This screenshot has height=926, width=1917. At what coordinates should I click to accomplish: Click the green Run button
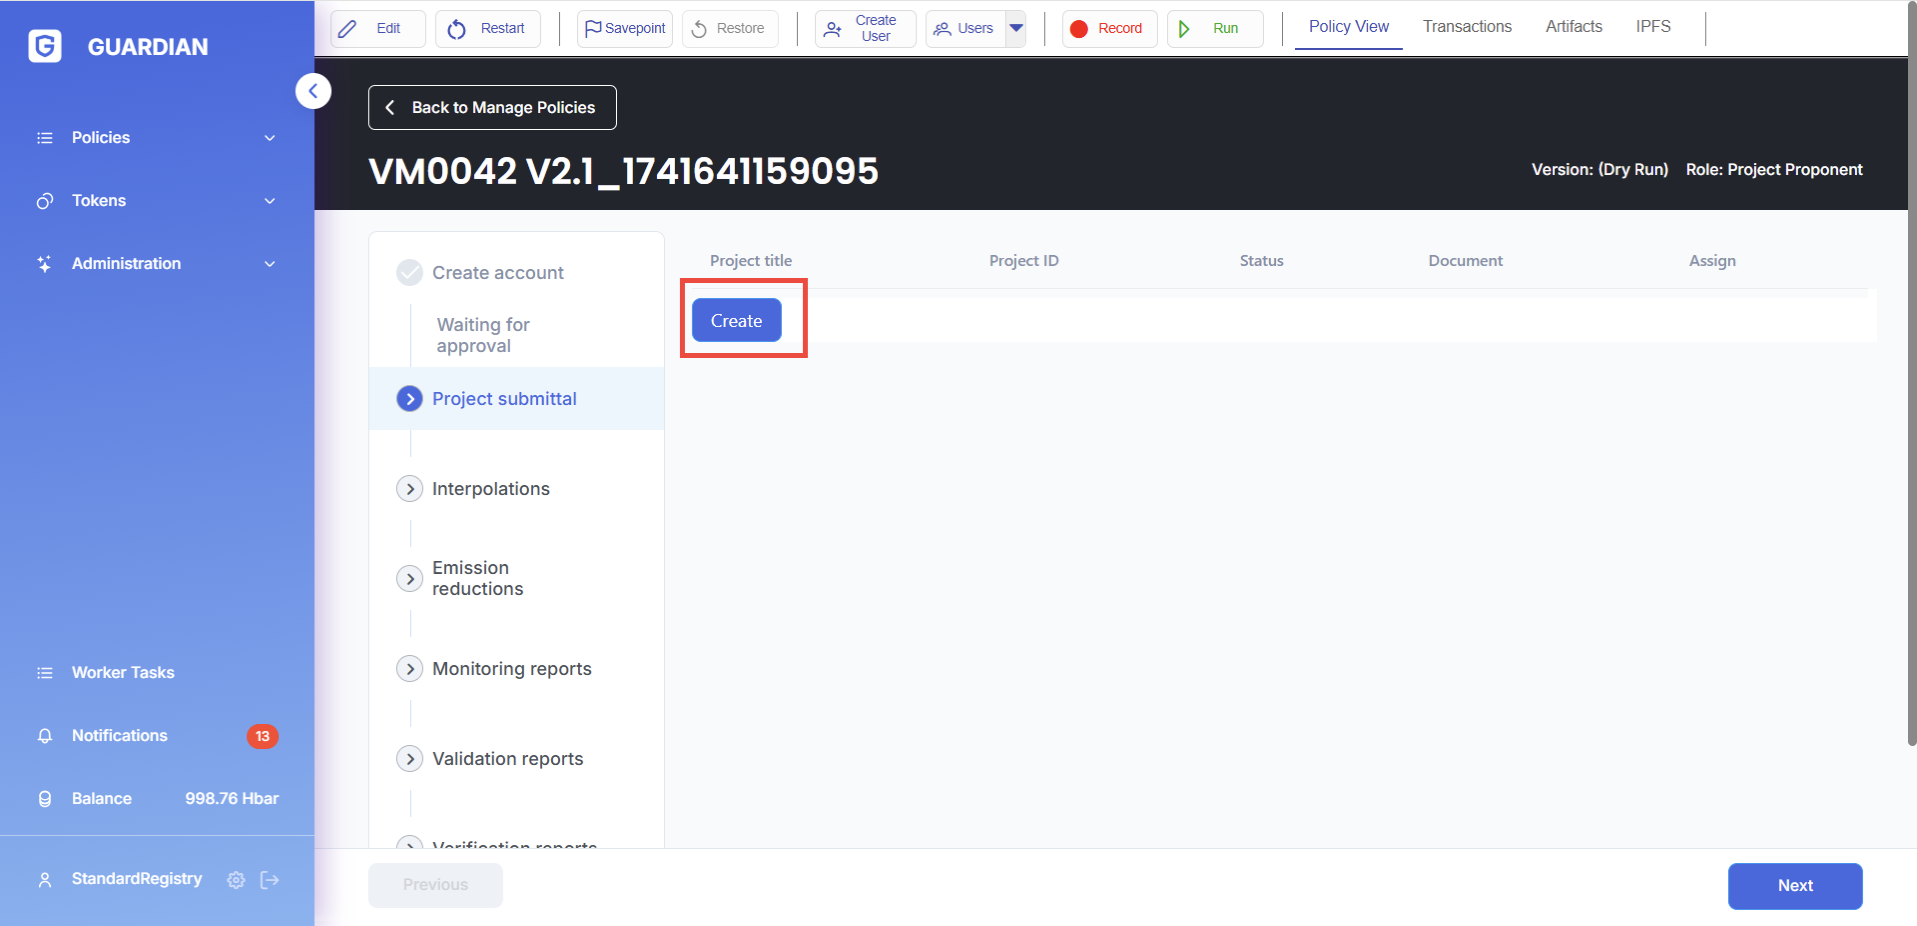(x=1215, y=29)
